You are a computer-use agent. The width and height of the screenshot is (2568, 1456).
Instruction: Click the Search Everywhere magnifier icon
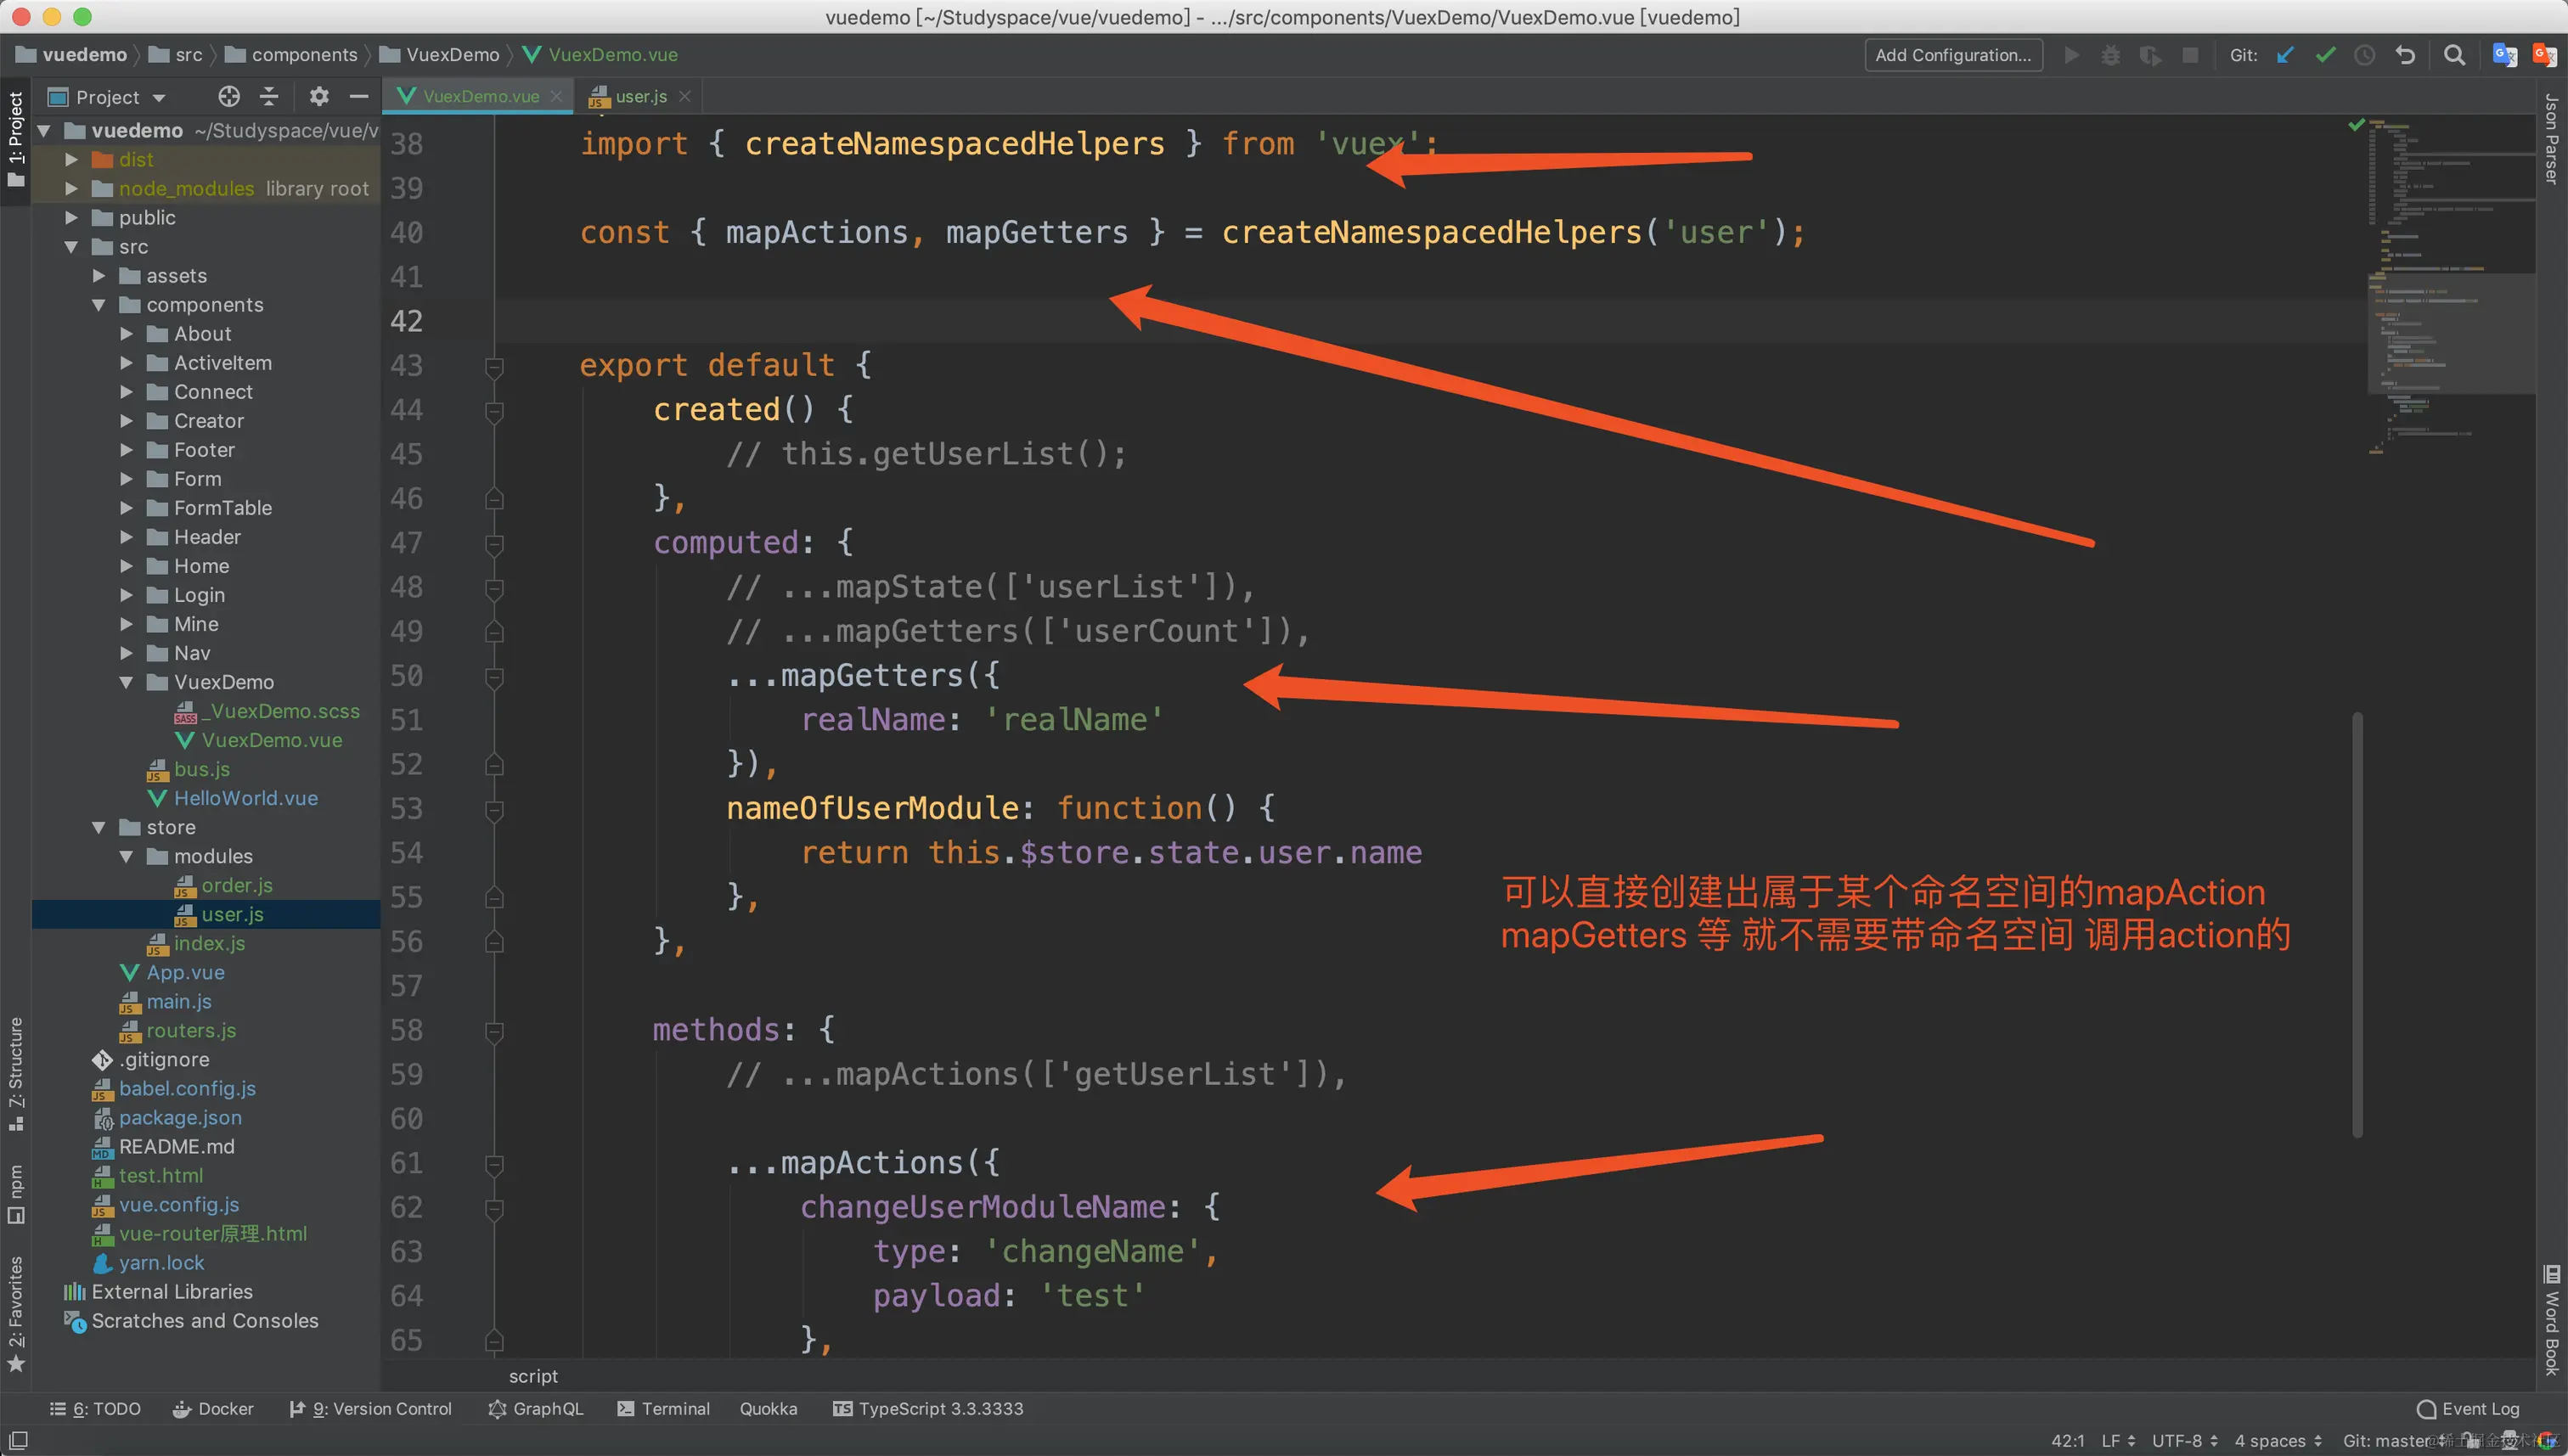pos(2454,55)
